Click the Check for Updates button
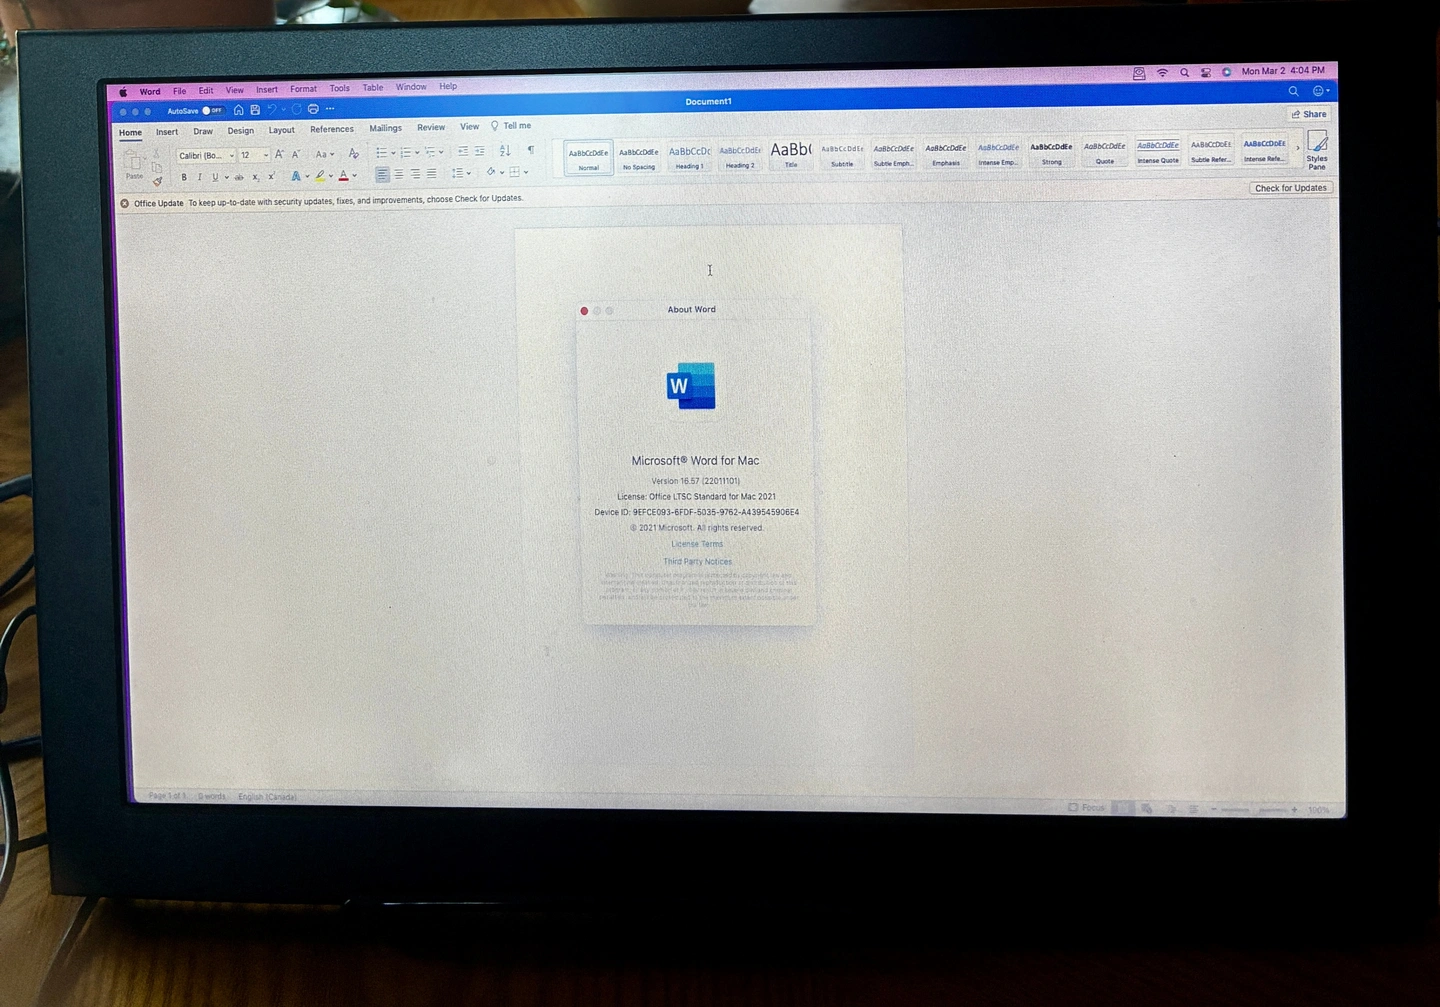The width and height of the screenshot is (1440, 1007). point(1290,188)
